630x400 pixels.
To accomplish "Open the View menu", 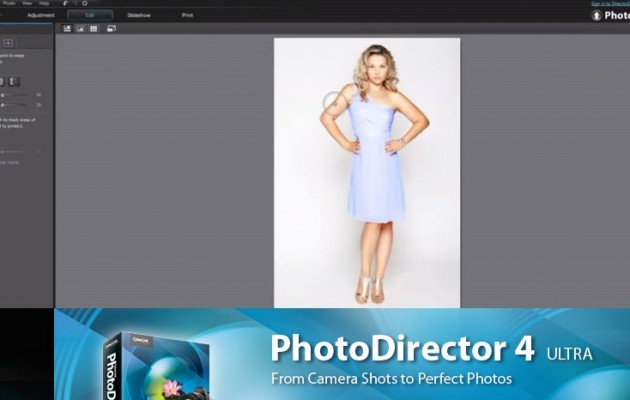I will (27, 3).
